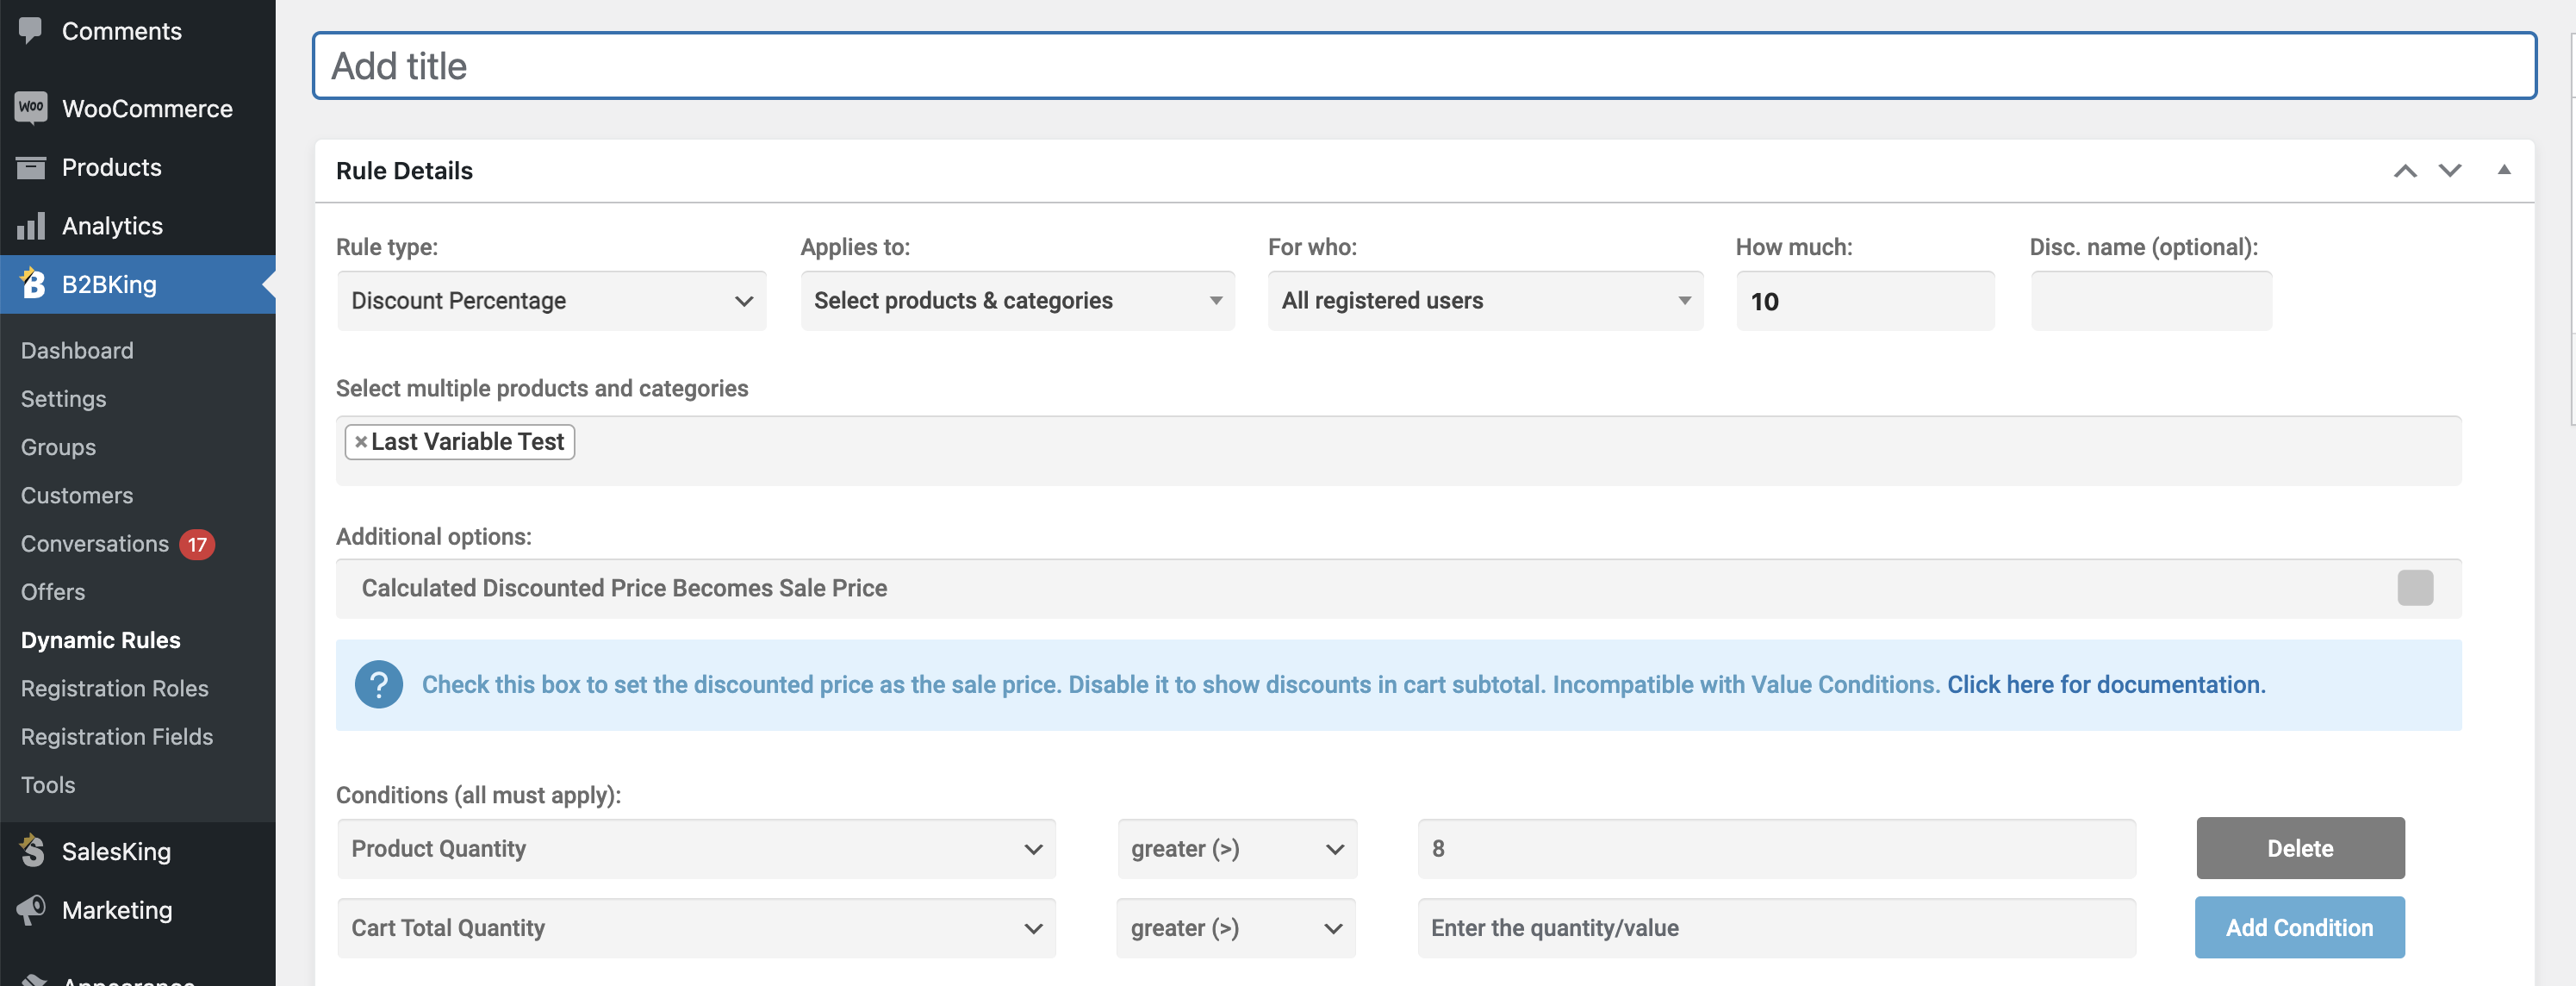Select Dynamic Rules submenu item

pos(101,640)
